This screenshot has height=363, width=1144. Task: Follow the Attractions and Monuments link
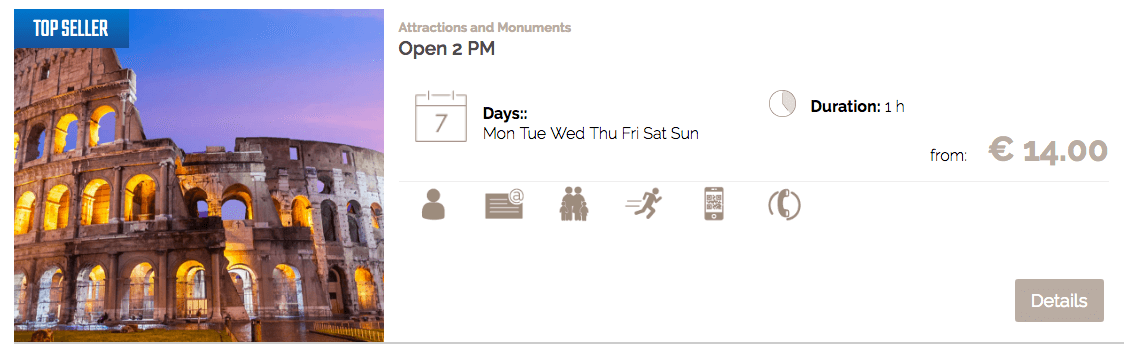(484, 28)
